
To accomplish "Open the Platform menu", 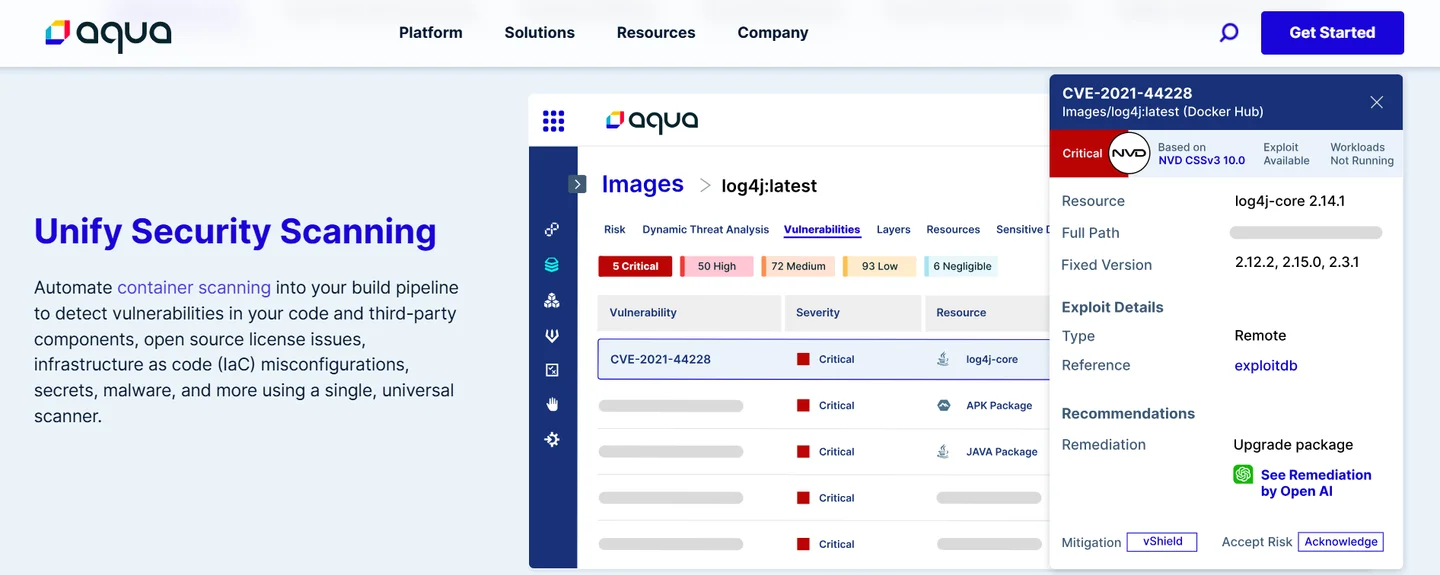I will coord(431,33).
